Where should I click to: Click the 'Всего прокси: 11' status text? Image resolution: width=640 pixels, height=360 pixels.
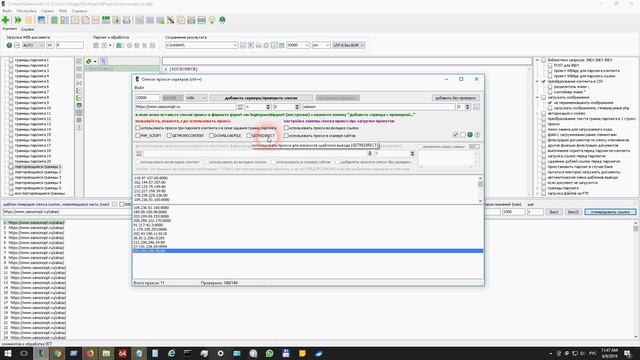click(149, 283)
